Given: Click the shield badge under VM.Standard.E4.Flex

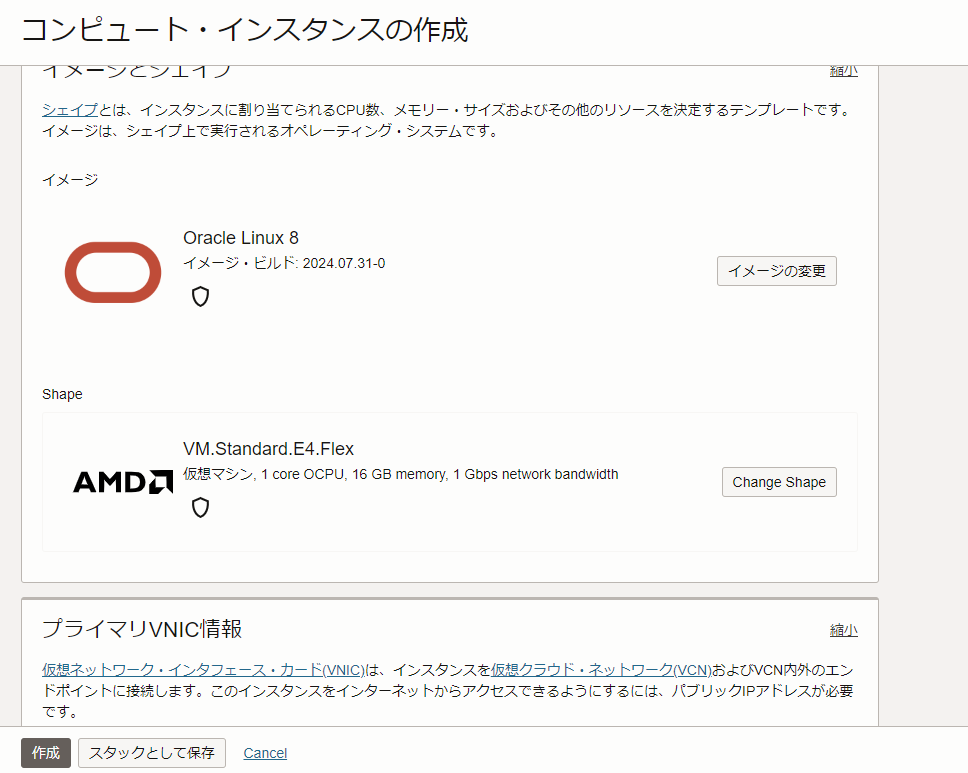Looking at the screenshot, I should (199, 507).
